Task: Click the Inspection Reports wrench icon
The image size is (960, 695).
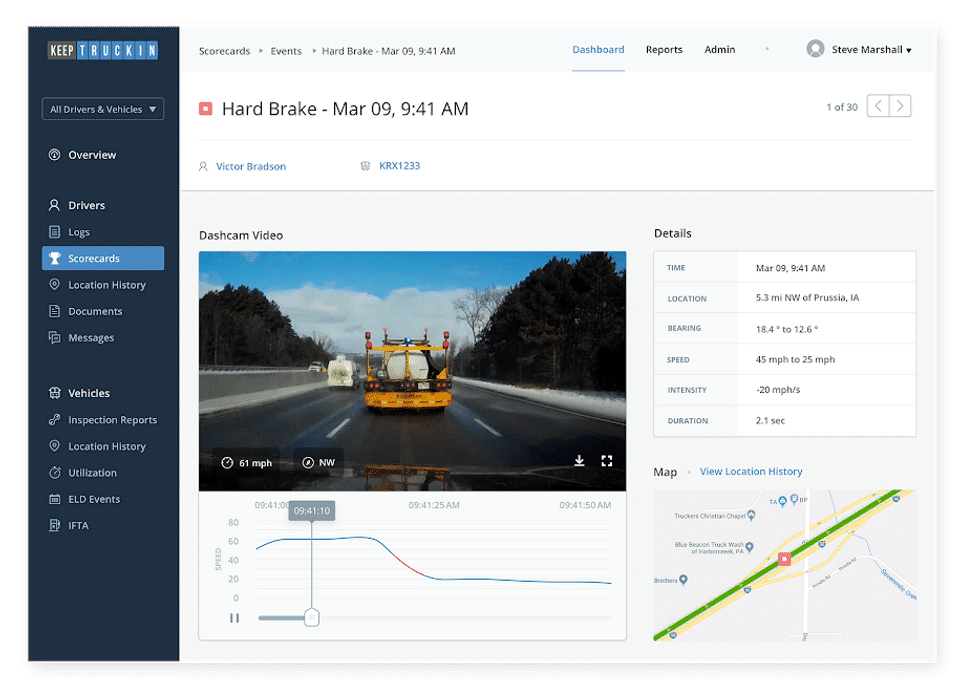Action: [x=54, y=419]
